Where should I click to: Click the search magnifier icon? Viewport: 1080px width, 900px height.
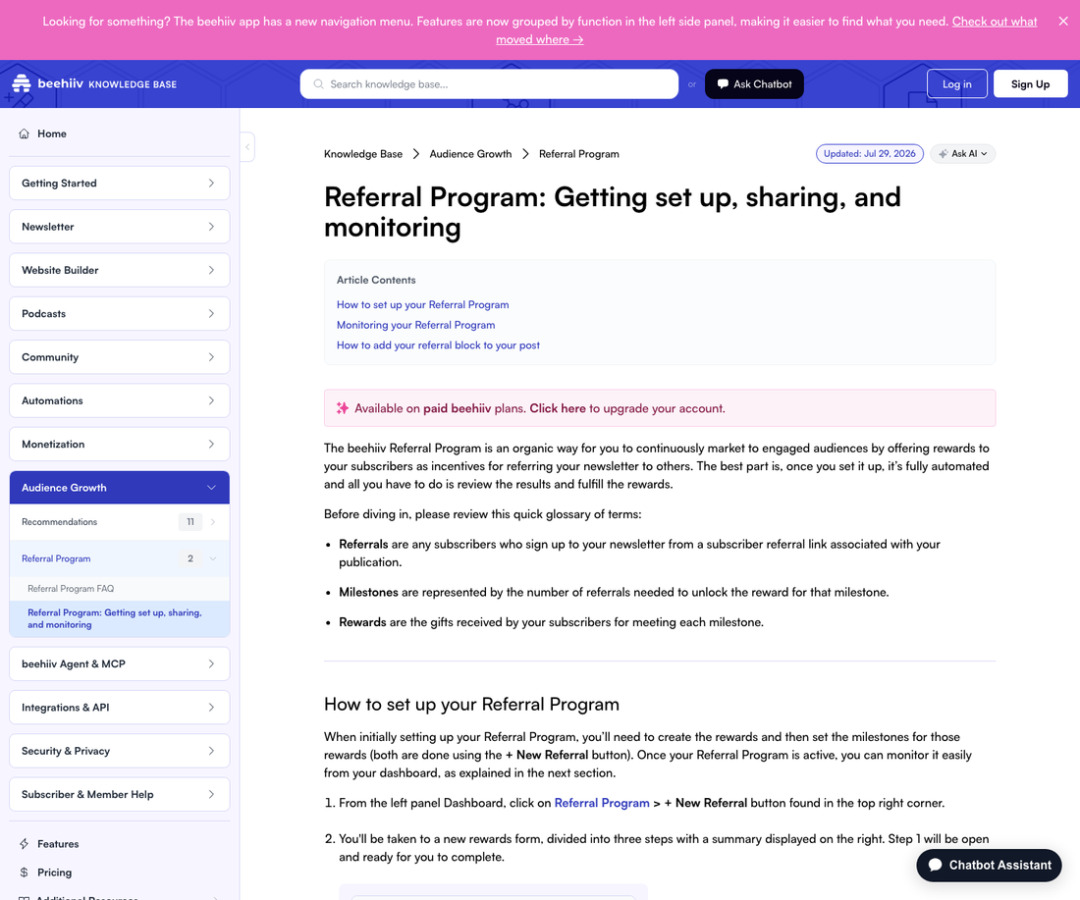(318, 84)
